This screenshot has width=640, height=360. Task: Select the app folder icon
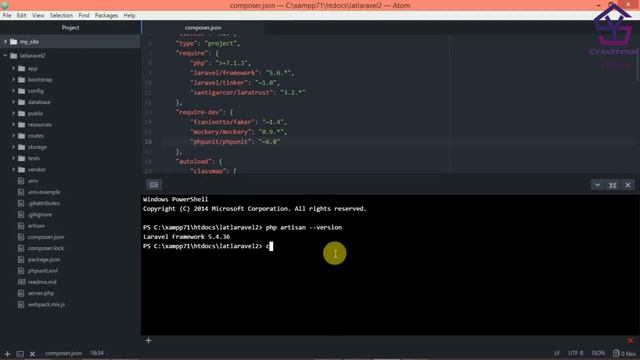(22, 69)
